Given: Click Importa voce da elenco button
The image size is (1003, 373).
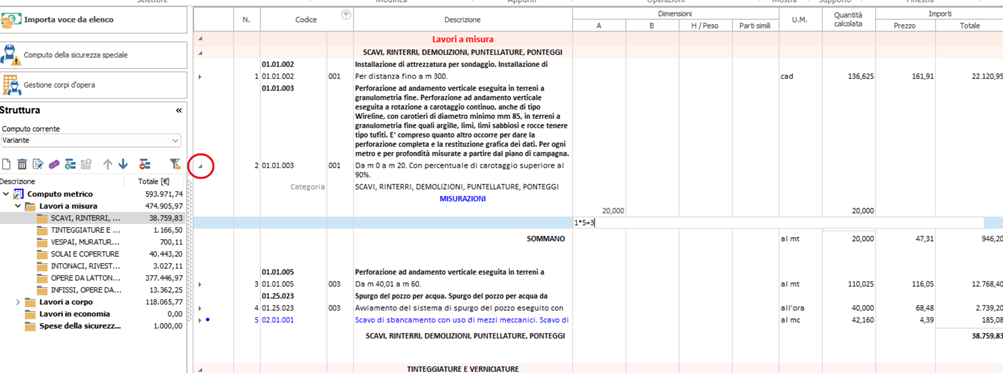Looking at the screenshot, I should 93,20.
